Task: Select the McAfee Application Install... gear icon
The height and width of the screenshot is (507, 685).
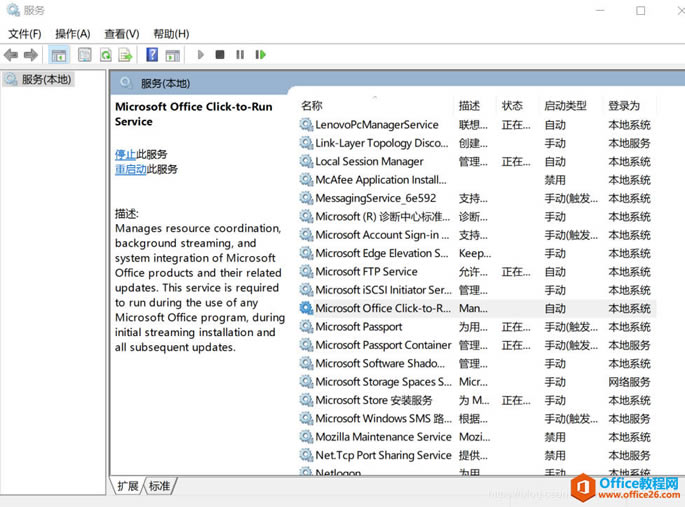Action: [306, 180]
